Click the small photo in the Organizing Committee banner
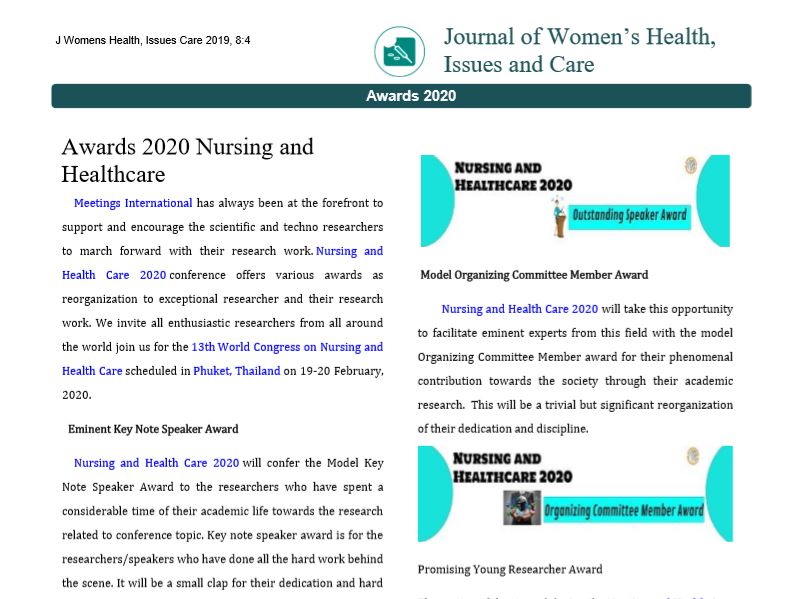 522,508
